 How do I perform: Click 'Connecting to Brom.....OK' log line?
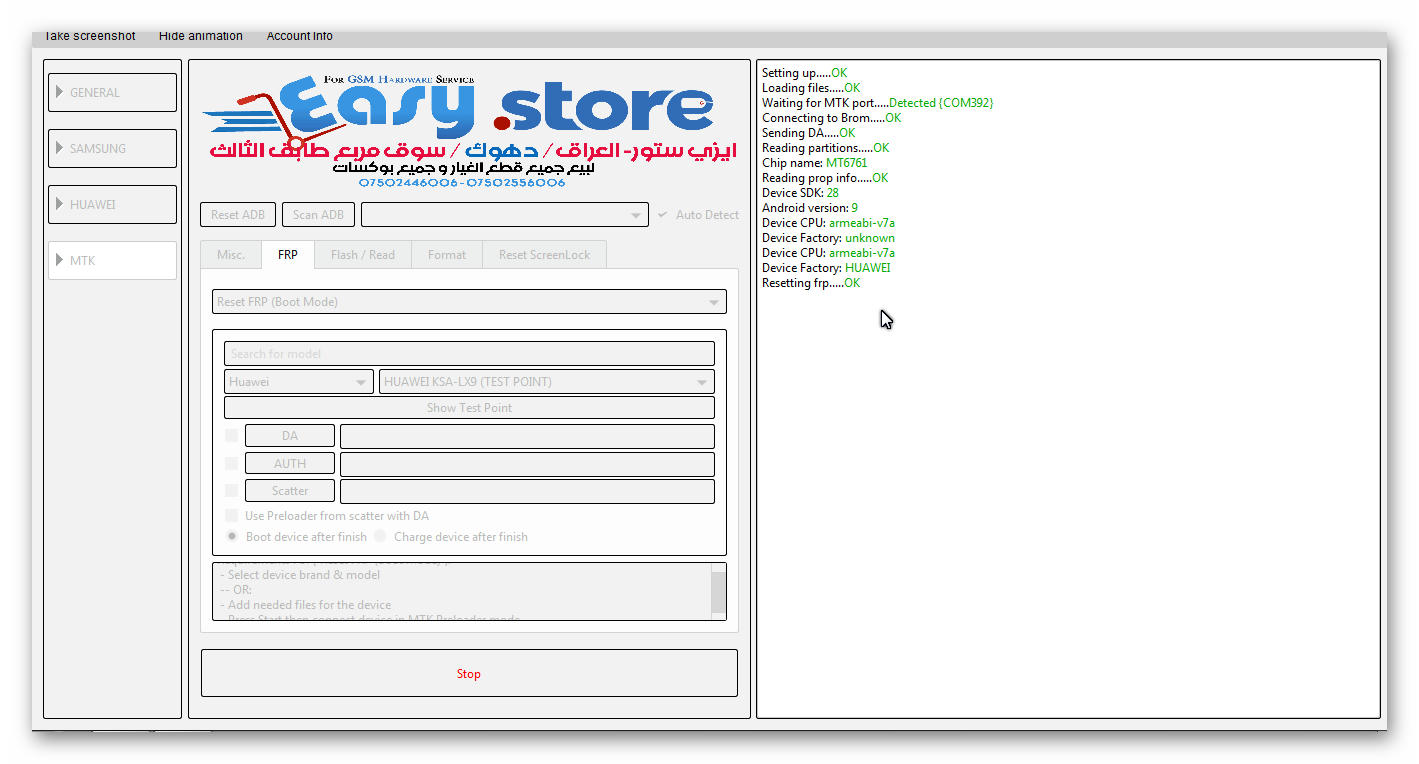click(831, 118)
